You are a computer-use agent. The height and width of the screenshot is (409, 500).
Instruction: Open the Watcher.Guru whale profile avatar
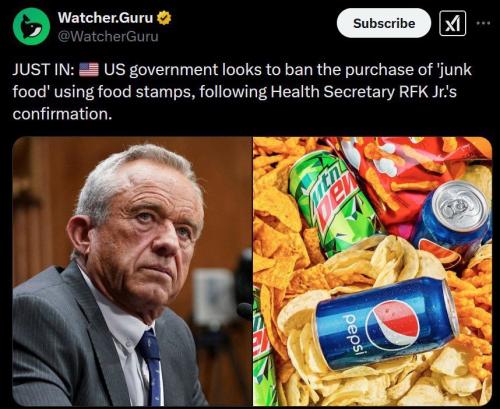(x=31, y=26)
